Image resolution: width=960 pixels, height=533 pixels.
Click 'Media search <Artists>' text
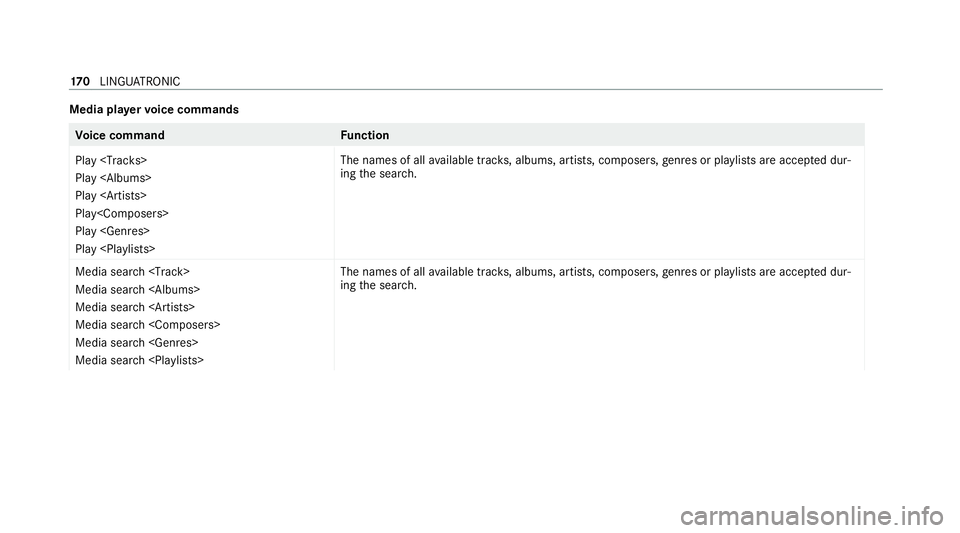click(x=135, y=307)
